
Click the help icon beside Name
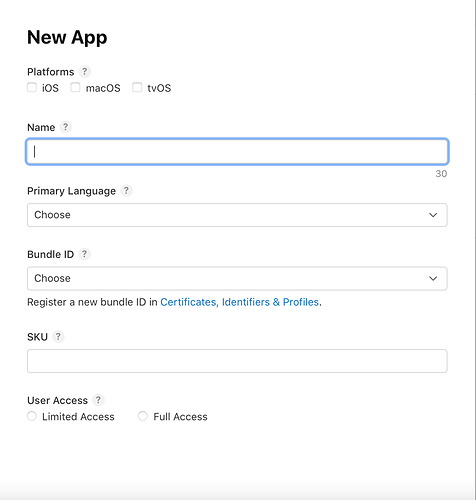(x=66, y=127)
